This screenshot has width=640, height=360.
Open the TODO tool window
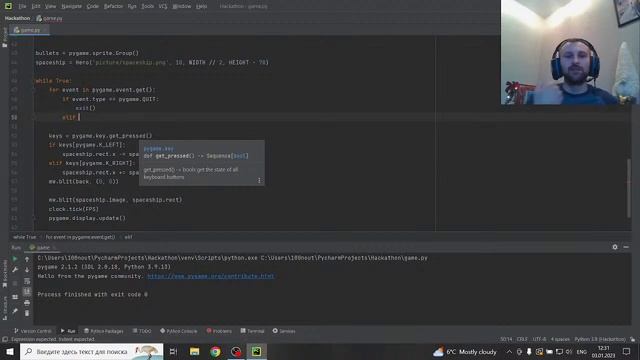(142, 331)
